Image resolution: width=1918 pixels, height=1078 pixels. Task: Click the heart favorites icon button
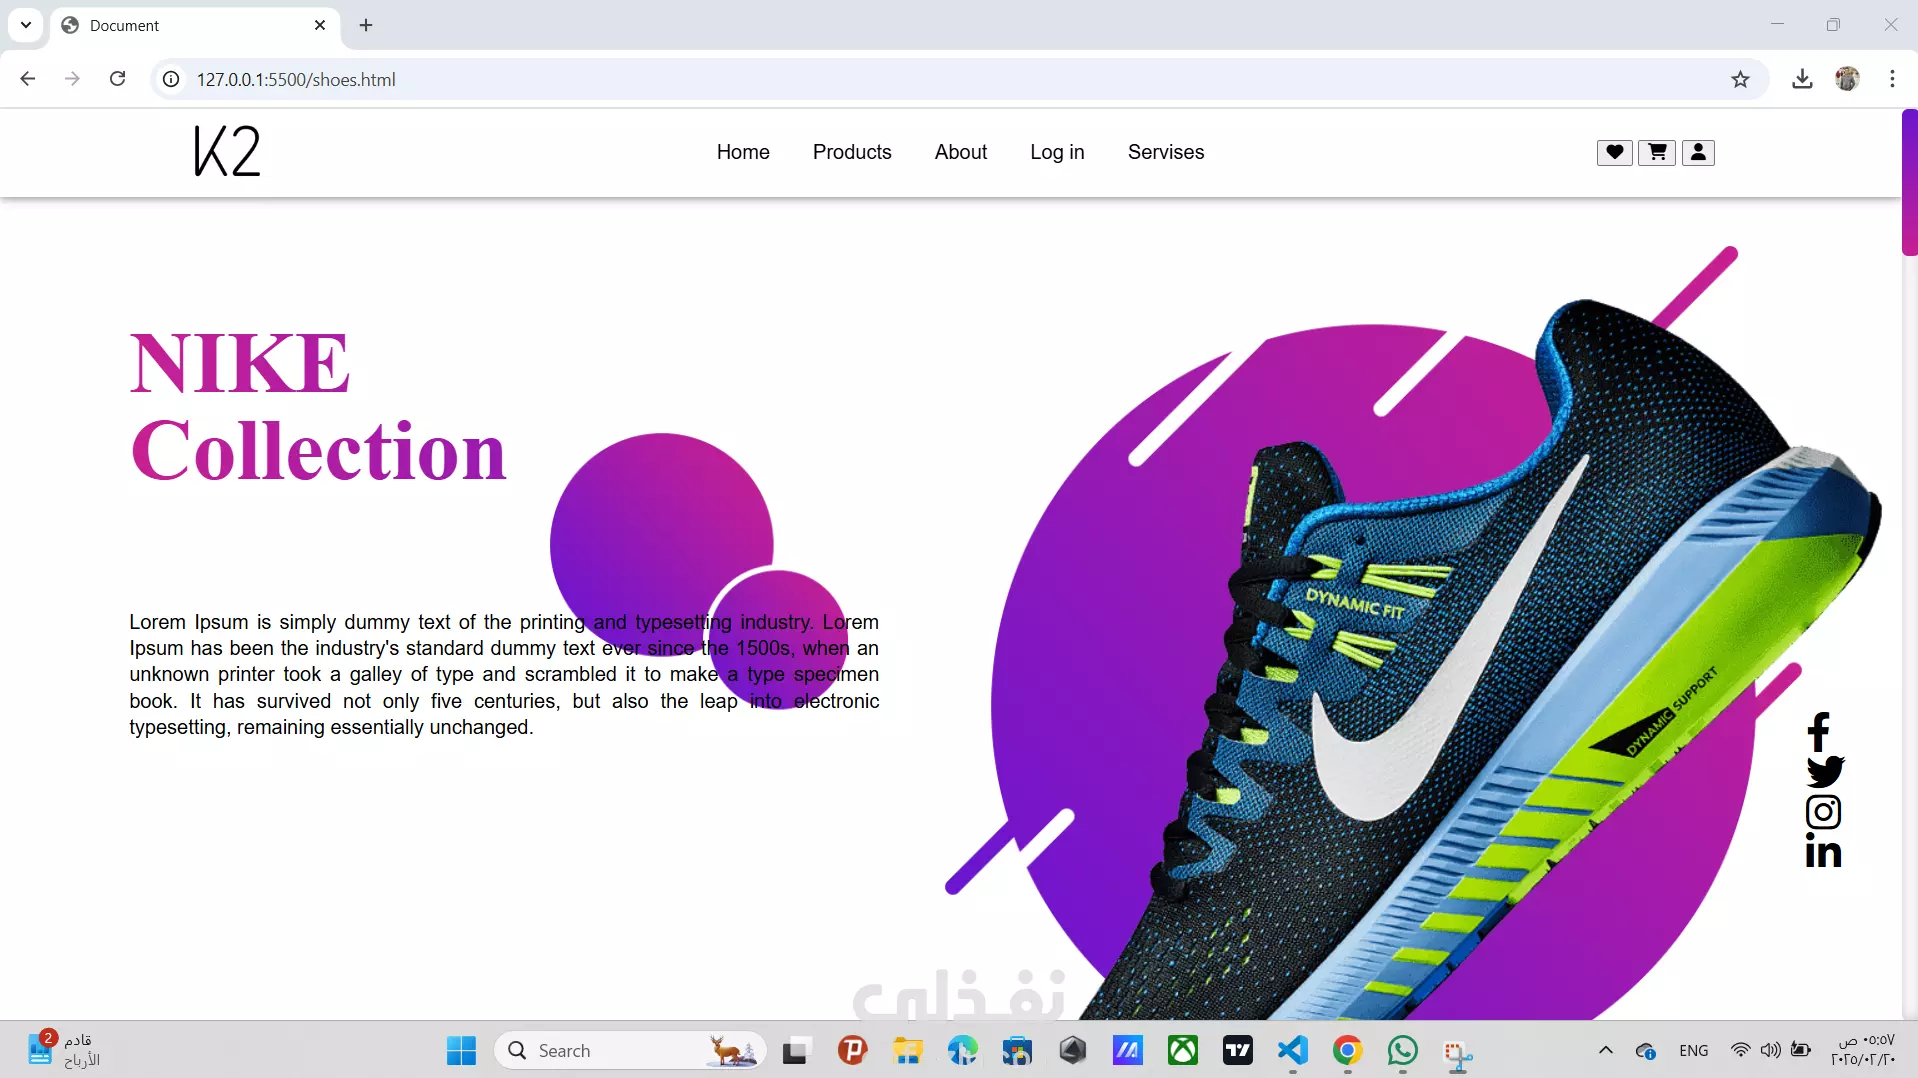tap(1614, 152)
